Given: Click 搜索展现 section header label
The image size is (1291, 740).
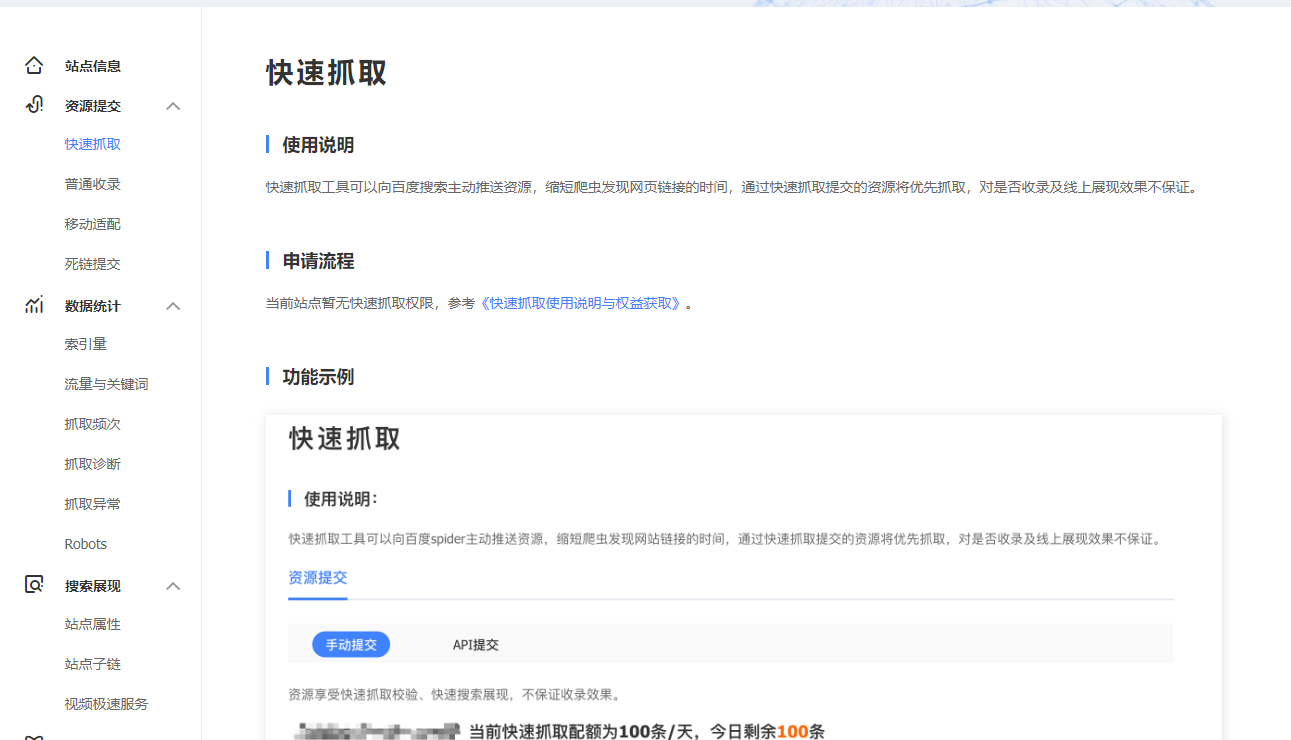Looking at the screenshot, I should coord(93,586).
